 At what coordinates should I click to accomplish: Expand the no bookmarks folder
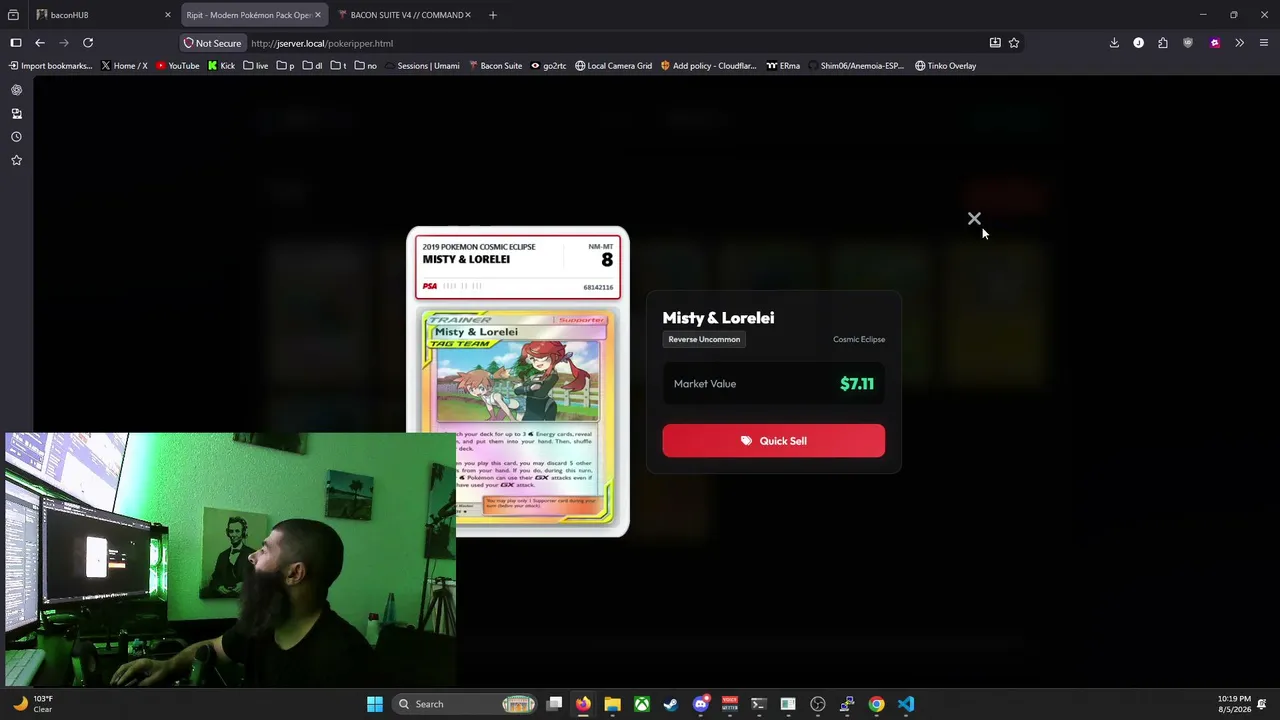pos(365,66)
